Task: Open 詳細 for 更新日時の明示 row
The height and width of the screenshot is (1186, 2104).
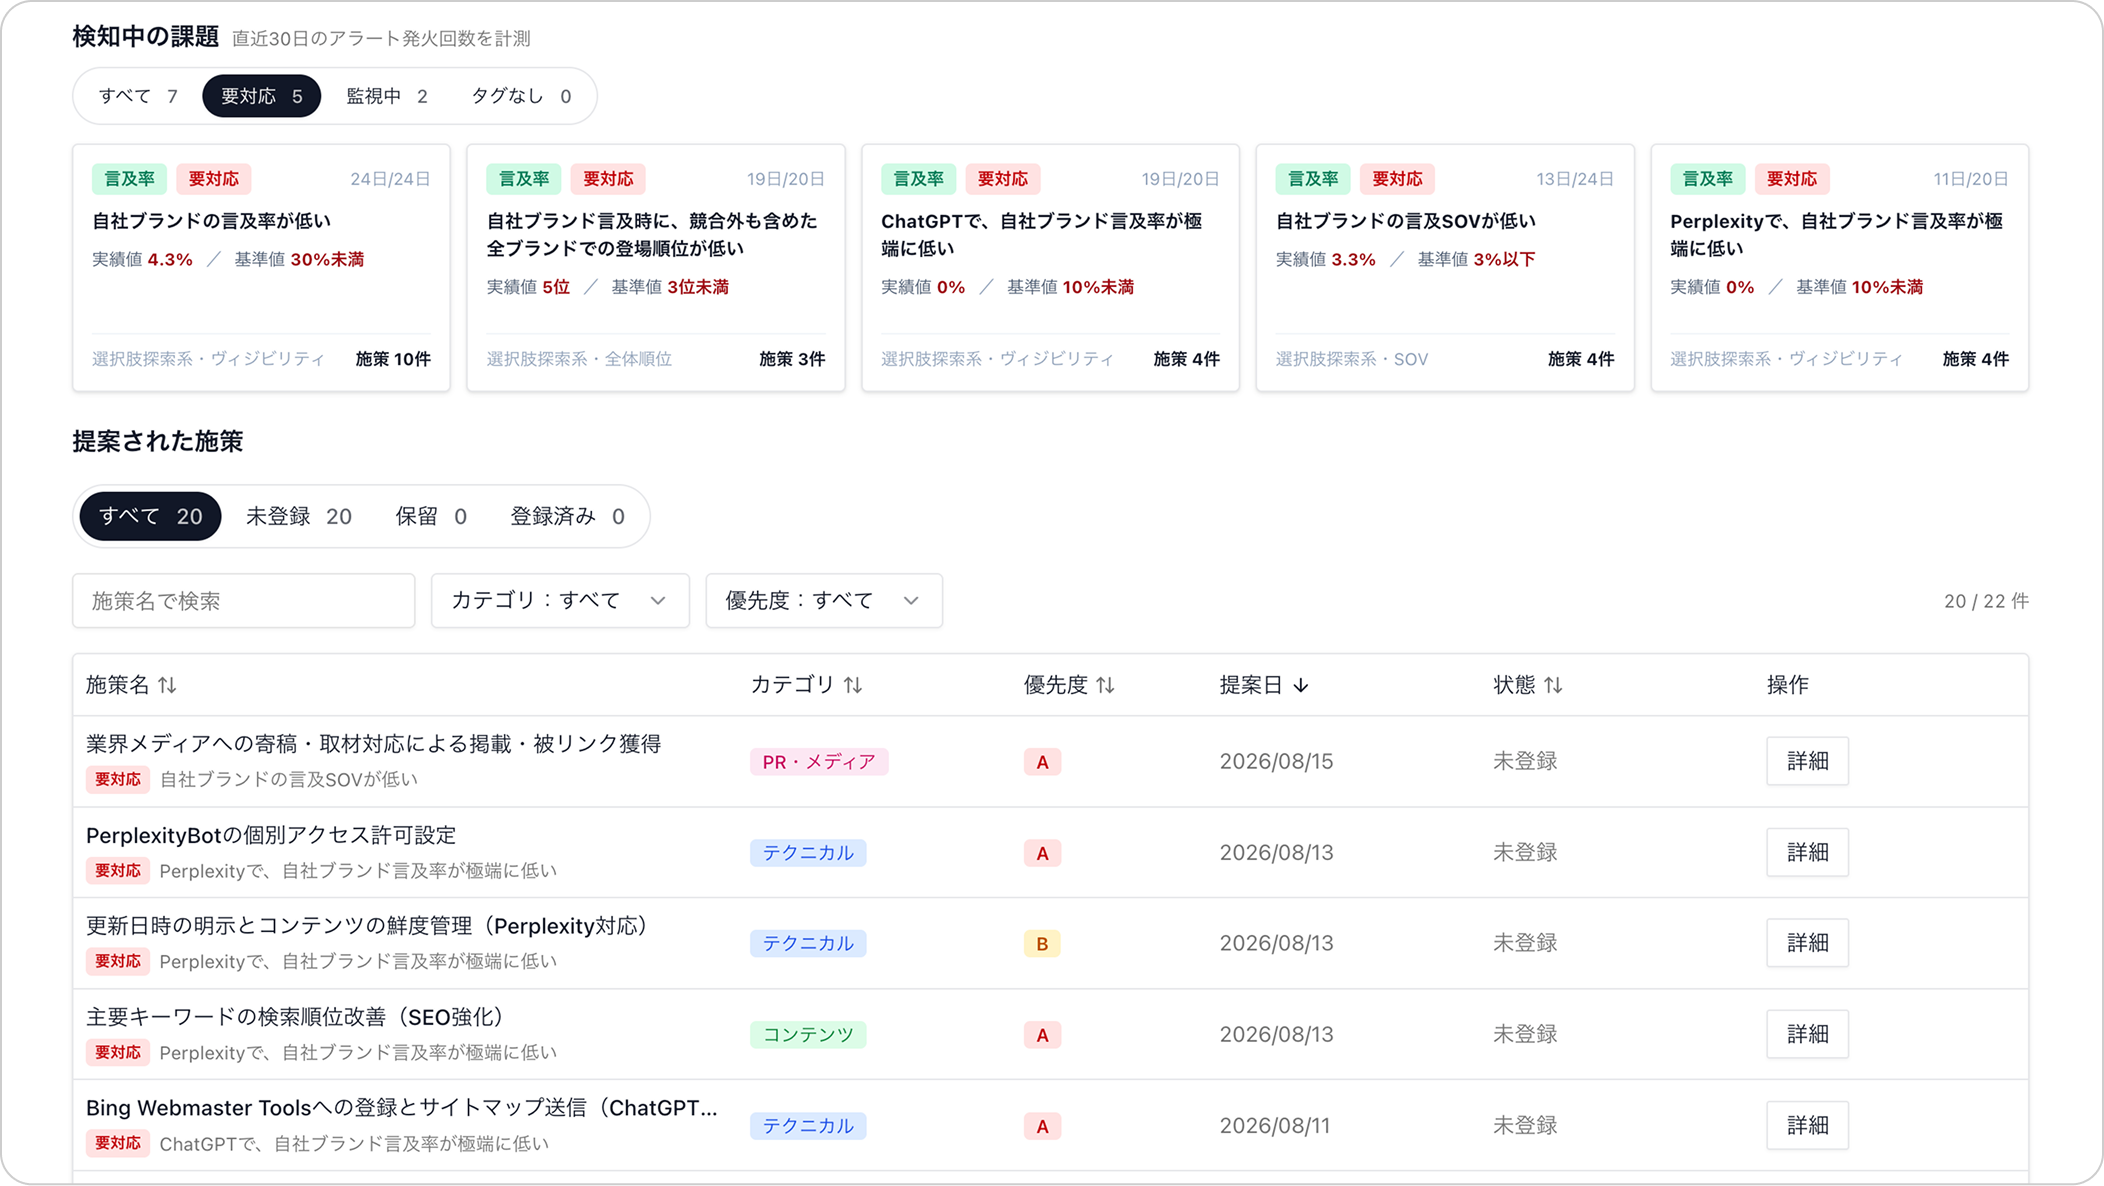Action: (x=1807, y=943)
